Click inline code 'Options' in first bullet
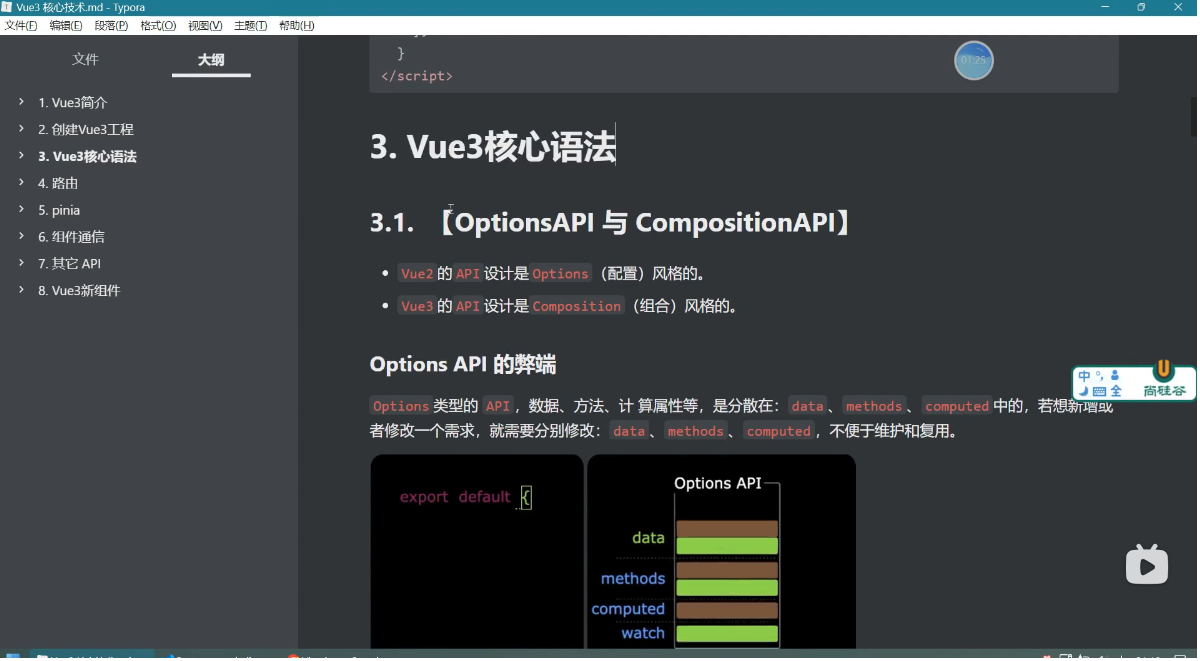This screenshot has width=1200, height=661. pyautogui.click(x=560, y=274)
